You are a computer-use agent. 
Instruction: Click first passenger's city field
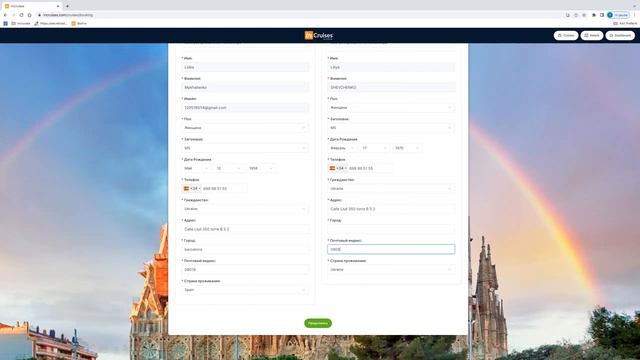point(245,249)
